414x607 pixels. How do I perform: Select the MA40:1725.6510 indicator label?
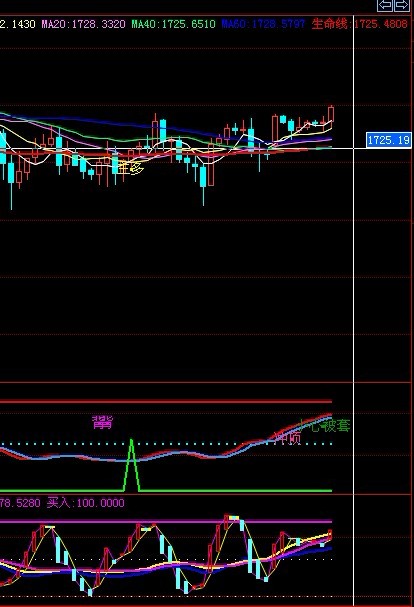coord(174,24)
